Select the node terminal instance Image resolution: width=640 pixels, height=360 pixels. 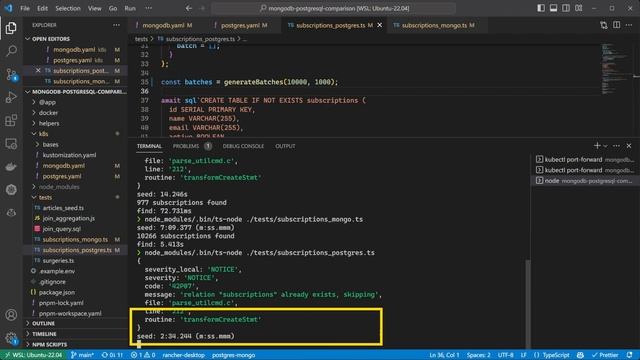pyautogui.click(x=585, y=180)
